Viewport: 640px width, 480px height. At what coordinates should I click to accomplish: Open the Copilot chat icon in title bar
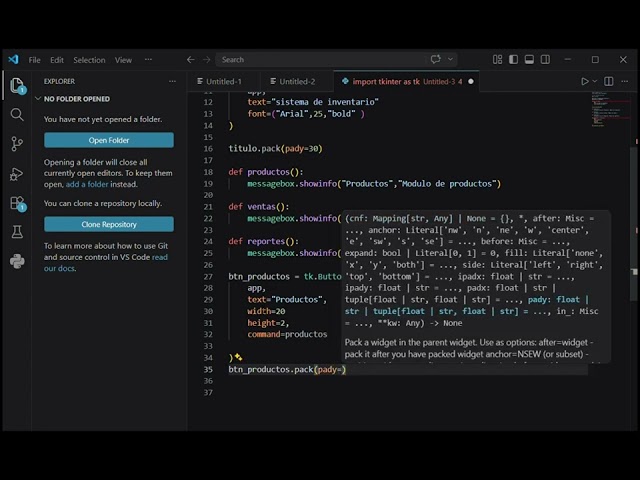point(436,59)
